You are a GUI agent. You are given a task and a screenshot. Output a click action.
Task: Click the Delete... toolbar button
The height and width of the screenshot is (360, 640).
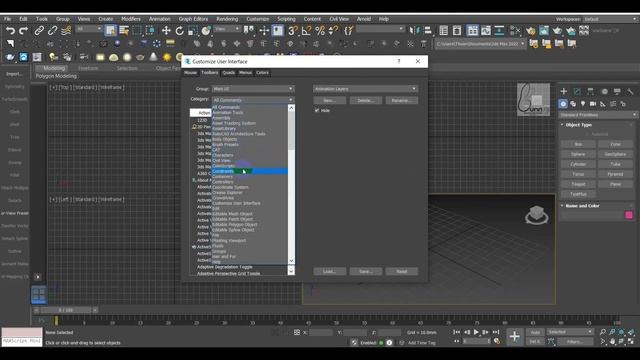coord(365,100)
